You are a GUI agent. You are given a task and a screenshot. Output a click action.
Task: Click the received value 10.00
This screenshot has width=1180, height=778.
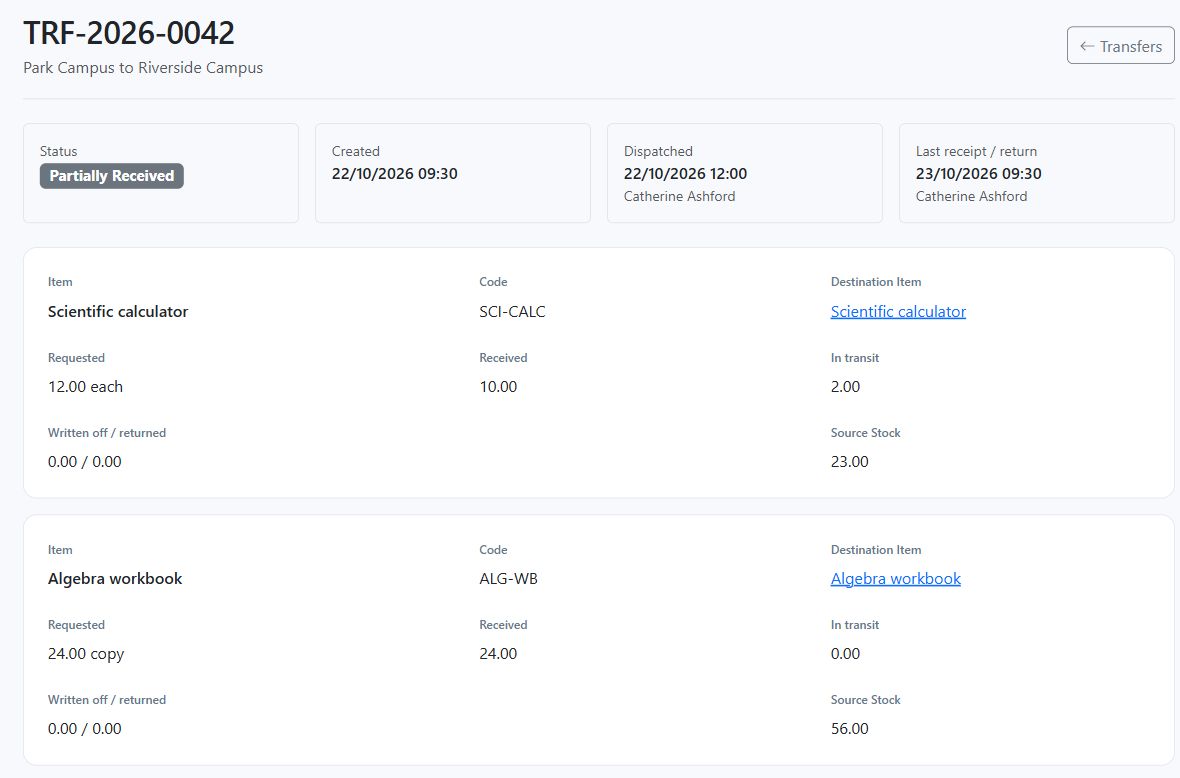[498, 387]
